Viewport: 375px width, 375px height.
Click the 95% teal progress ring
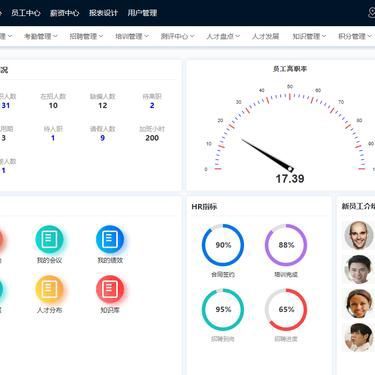(223, 309)
